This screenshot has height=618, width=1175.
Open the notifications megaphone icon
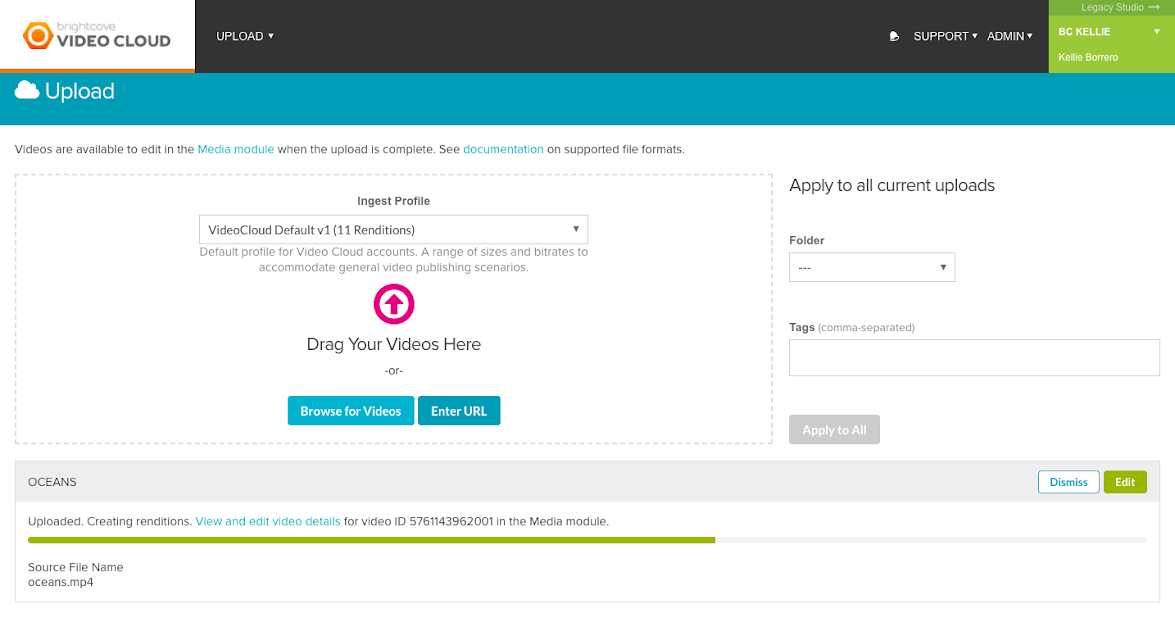click(894, 36)
